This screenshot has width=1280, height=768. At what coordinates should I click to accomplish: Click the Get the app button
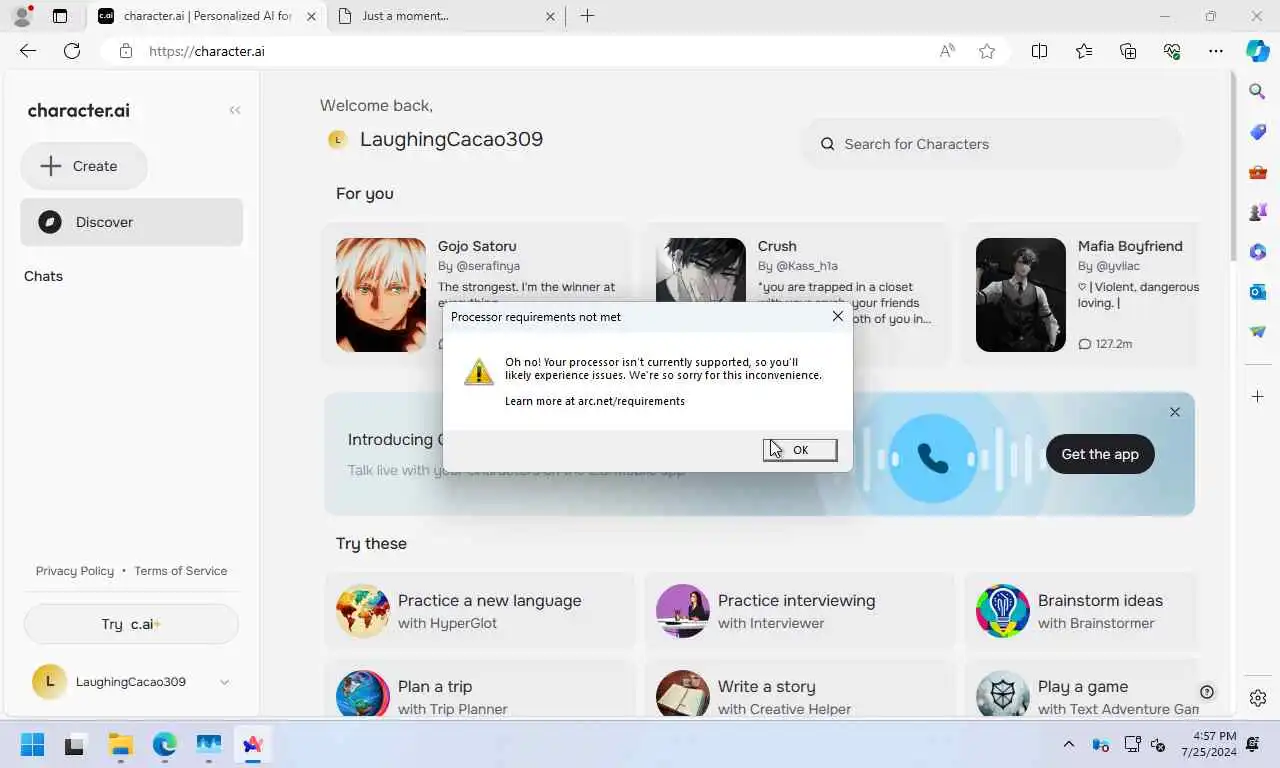(1100, 454)
